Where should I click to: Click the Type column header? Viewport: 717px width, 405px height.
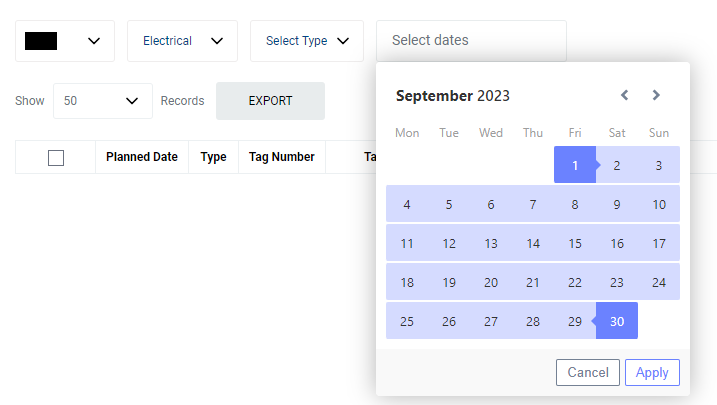[213, 157]
